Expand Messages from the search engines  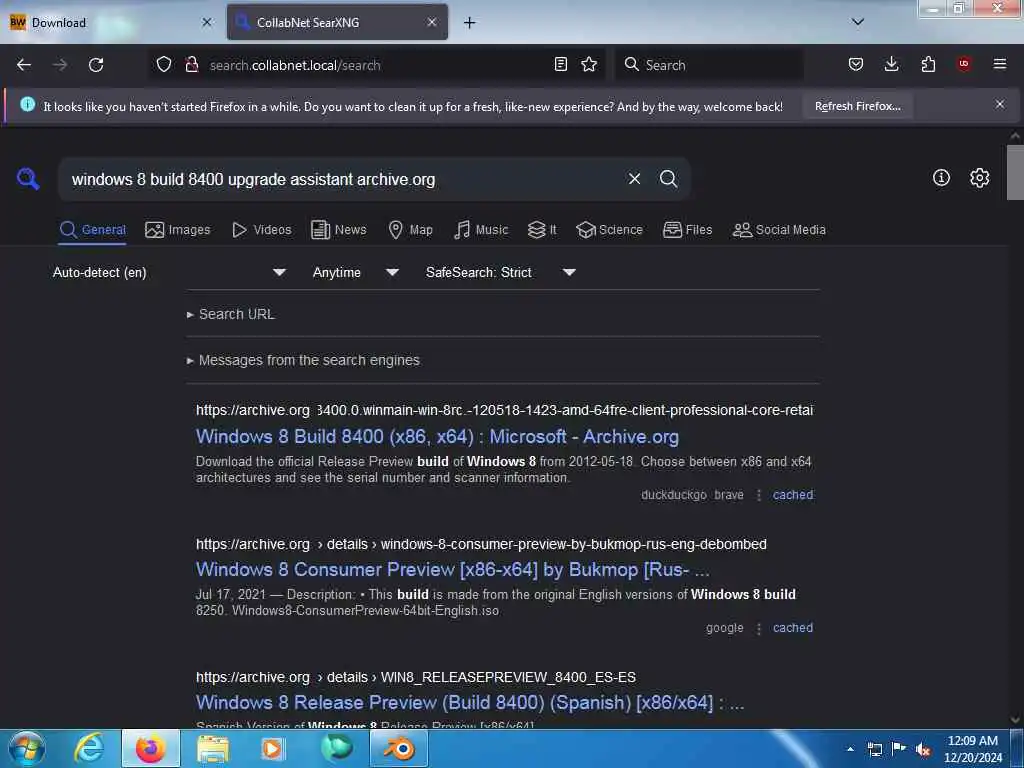(303, 360)
